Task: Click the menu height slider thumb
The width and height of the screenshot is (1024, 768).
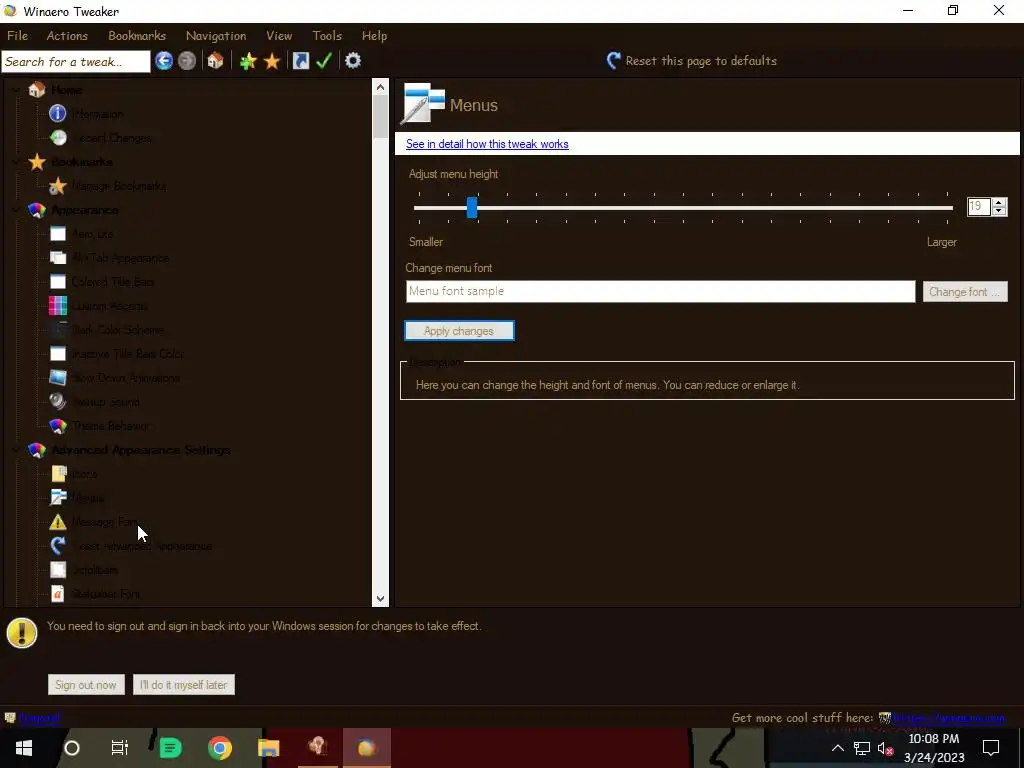Action: pyautogui.click(x=472, y=208)
